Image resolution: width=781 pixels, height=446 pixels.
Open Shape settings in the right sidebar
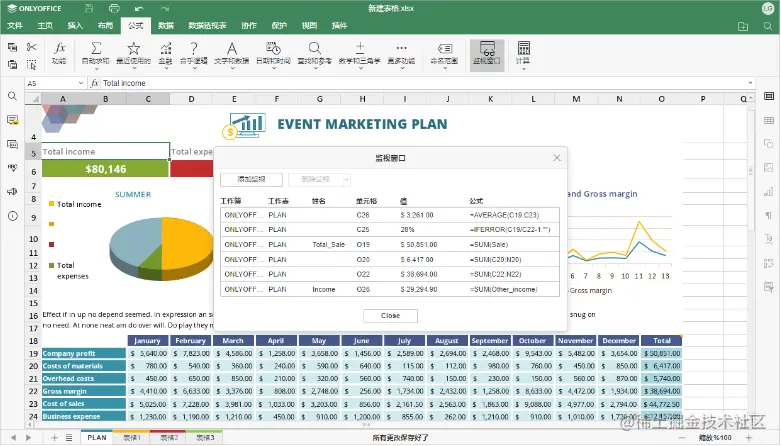(769, 144)
